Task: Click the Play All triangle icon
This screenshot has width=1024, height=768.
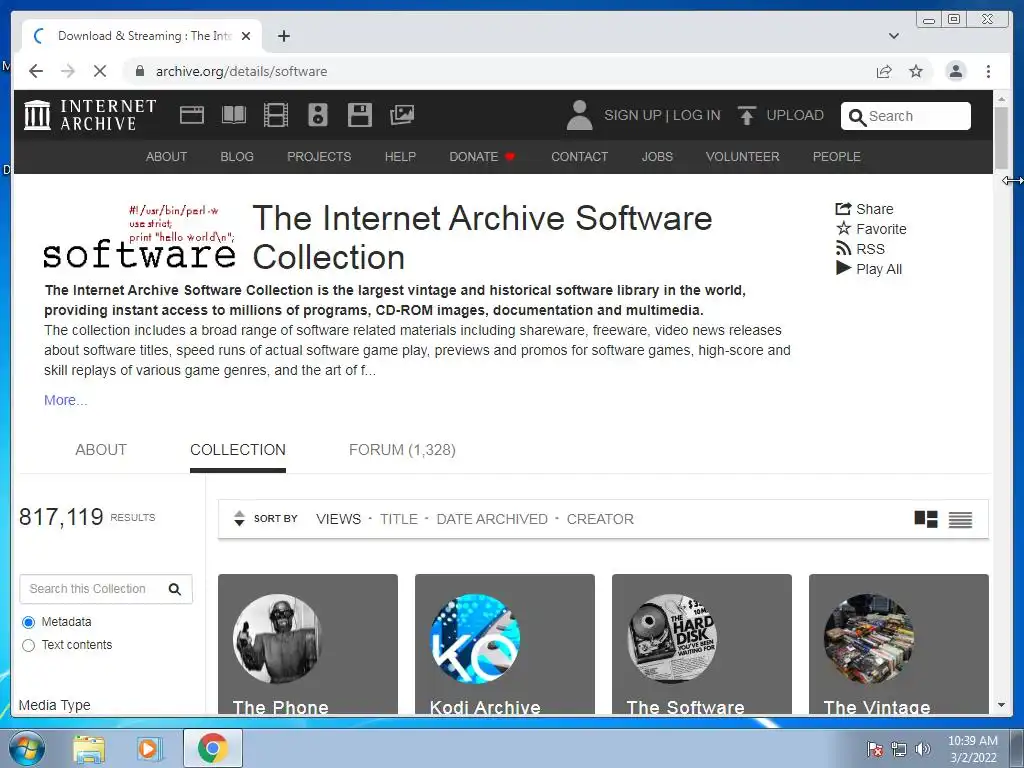Action: [843, 268]
